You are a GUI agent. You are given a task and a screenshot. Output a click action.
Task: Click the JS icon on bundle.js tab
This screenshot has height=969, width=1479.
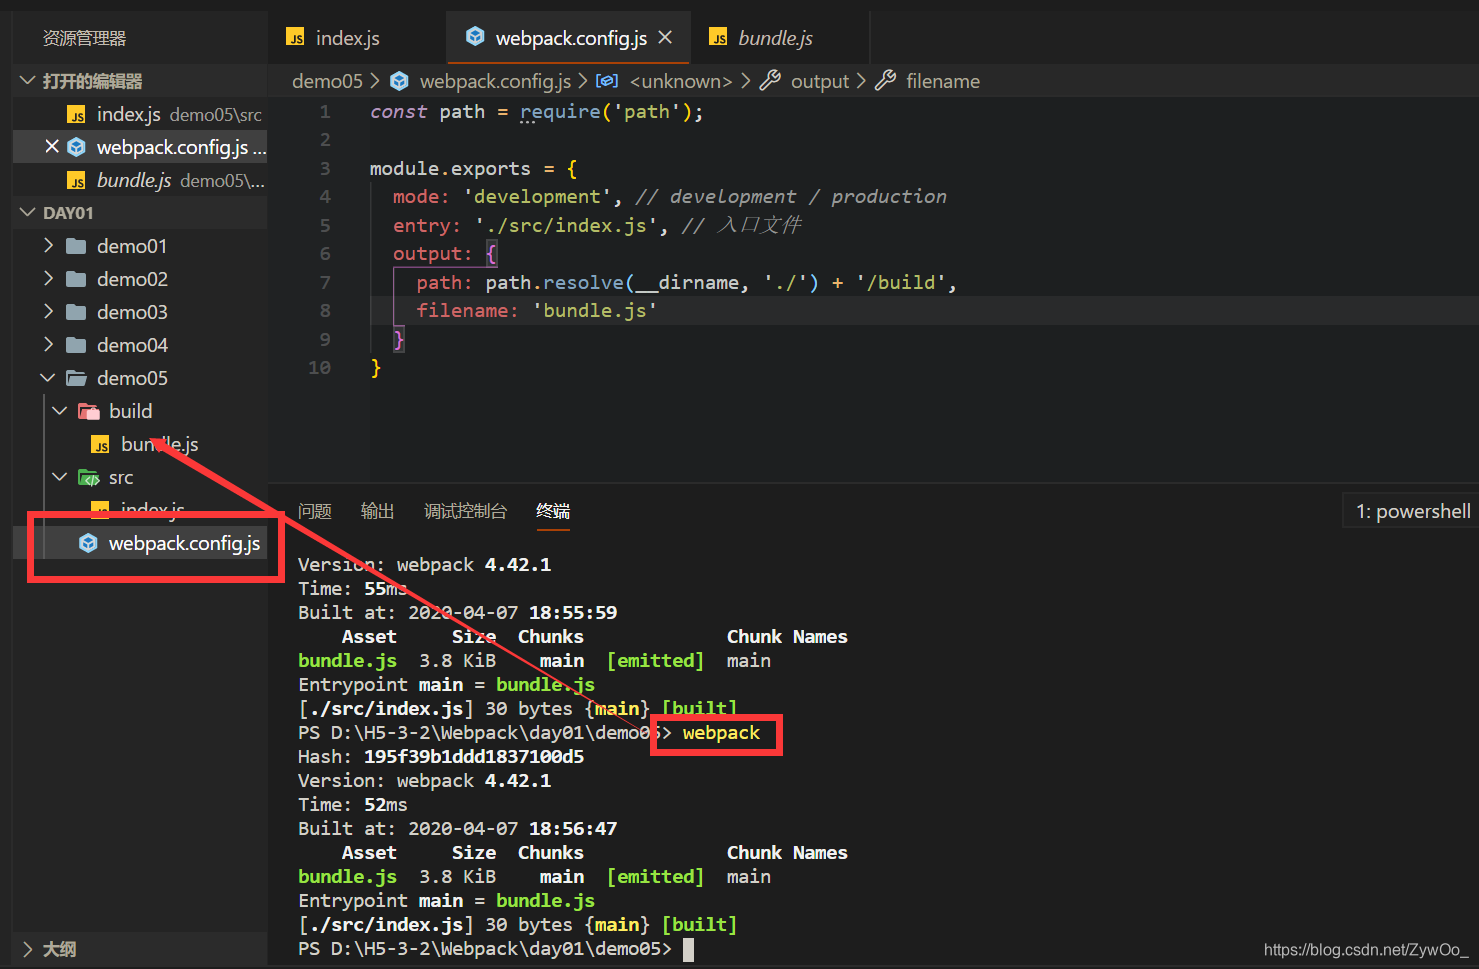point(718,38)
